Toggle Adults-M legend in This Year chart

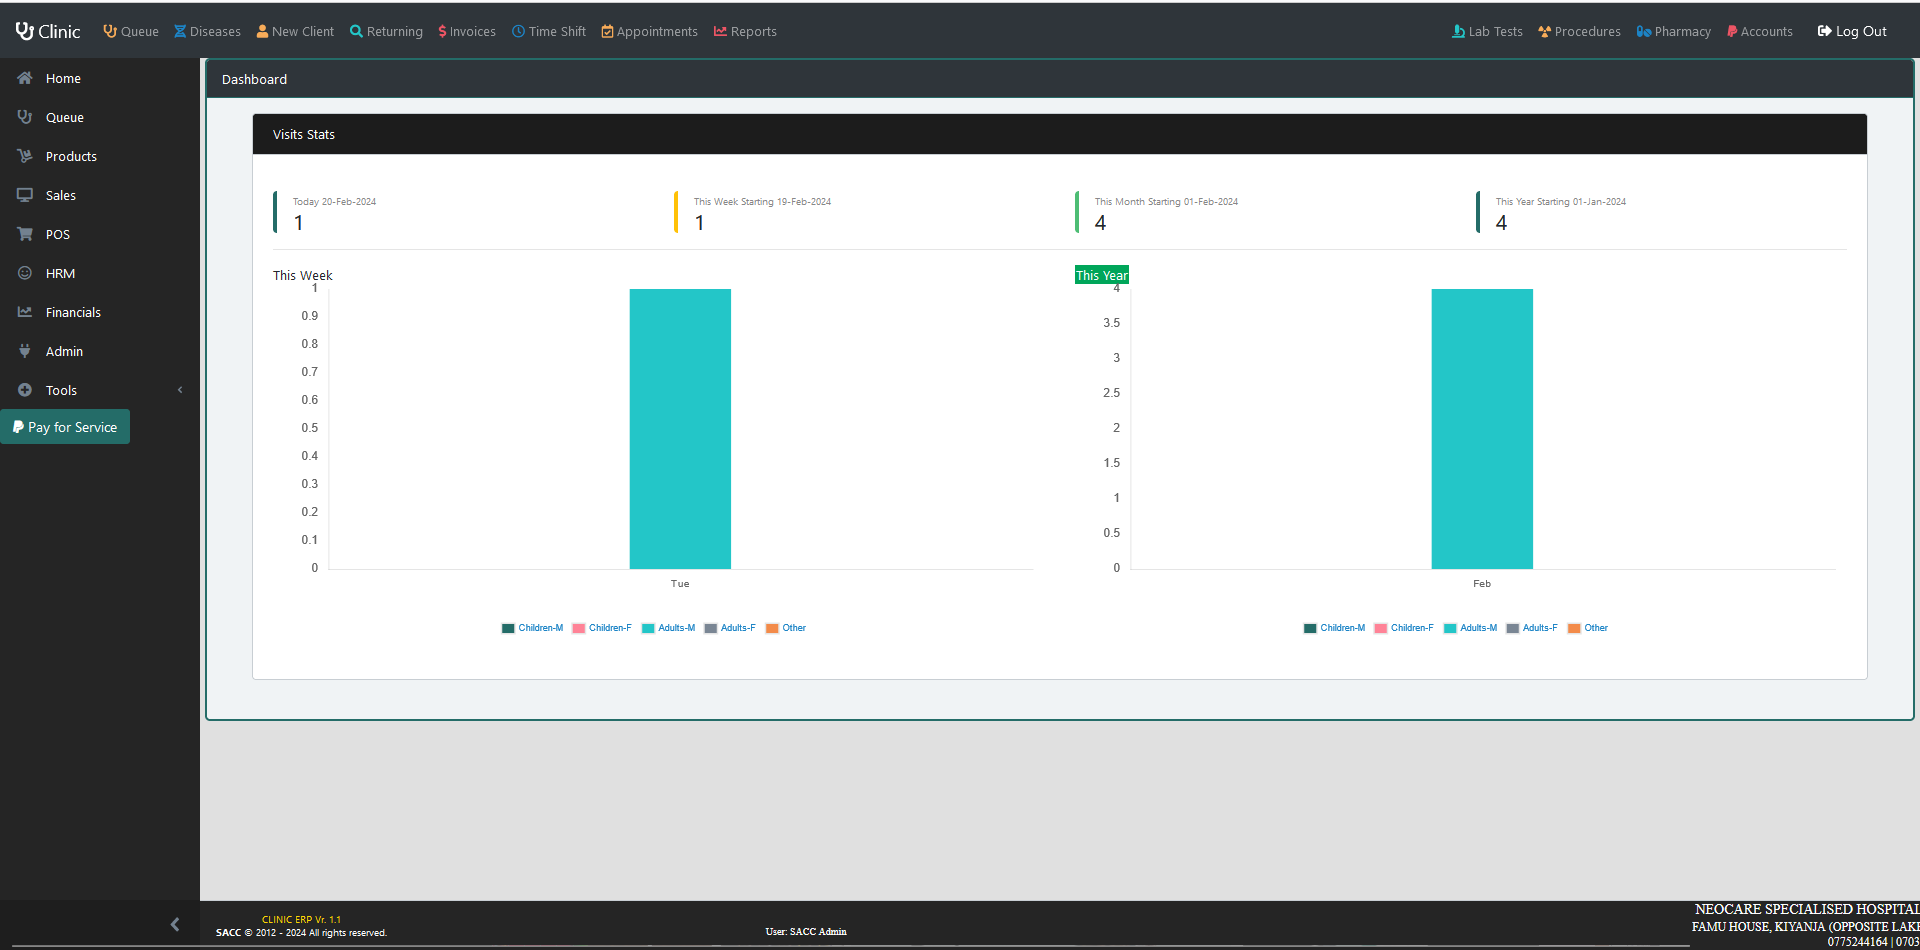pos(1470,628)
